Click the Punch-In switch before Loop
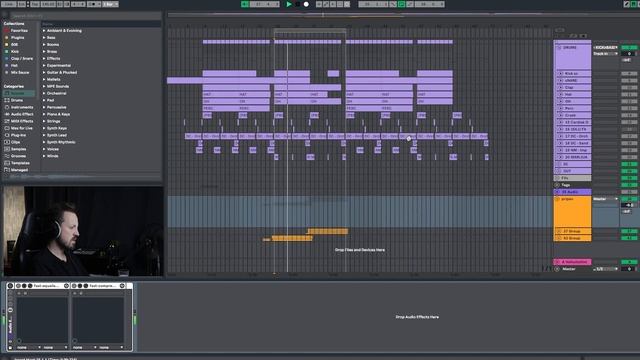The width and height of the screenshot is (640, 360). coord(393,4)
